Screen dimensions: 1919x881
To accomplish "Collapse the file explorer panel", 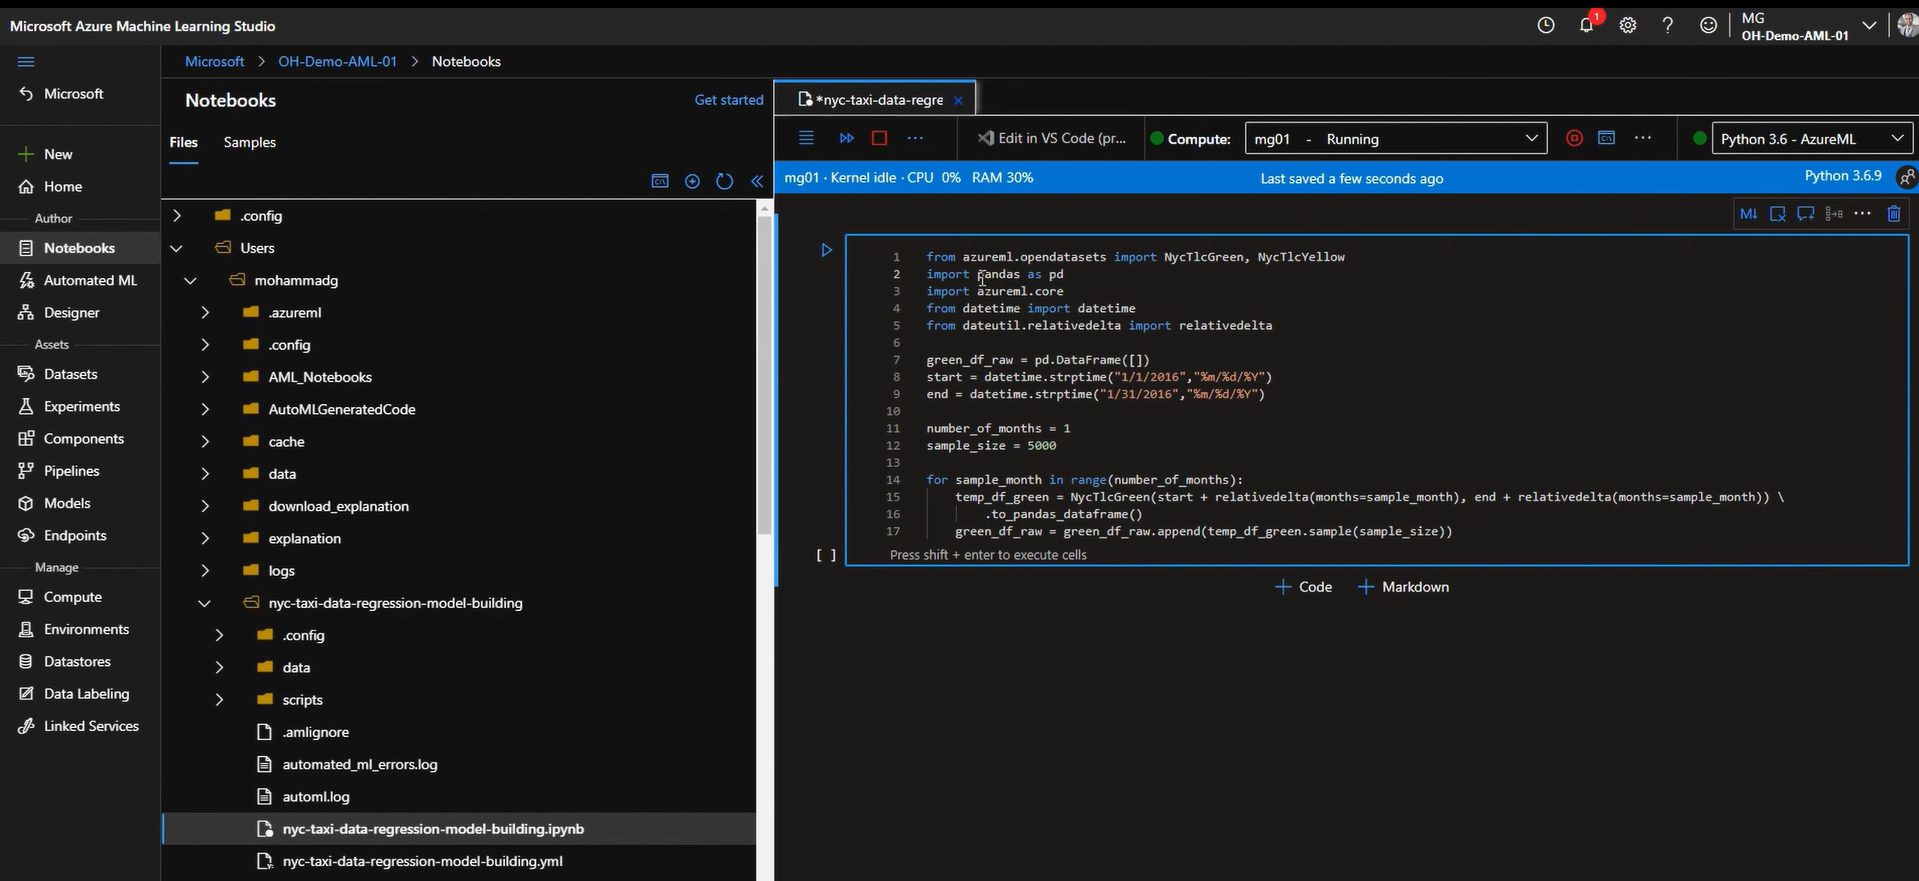I will (x=757, y=181).
